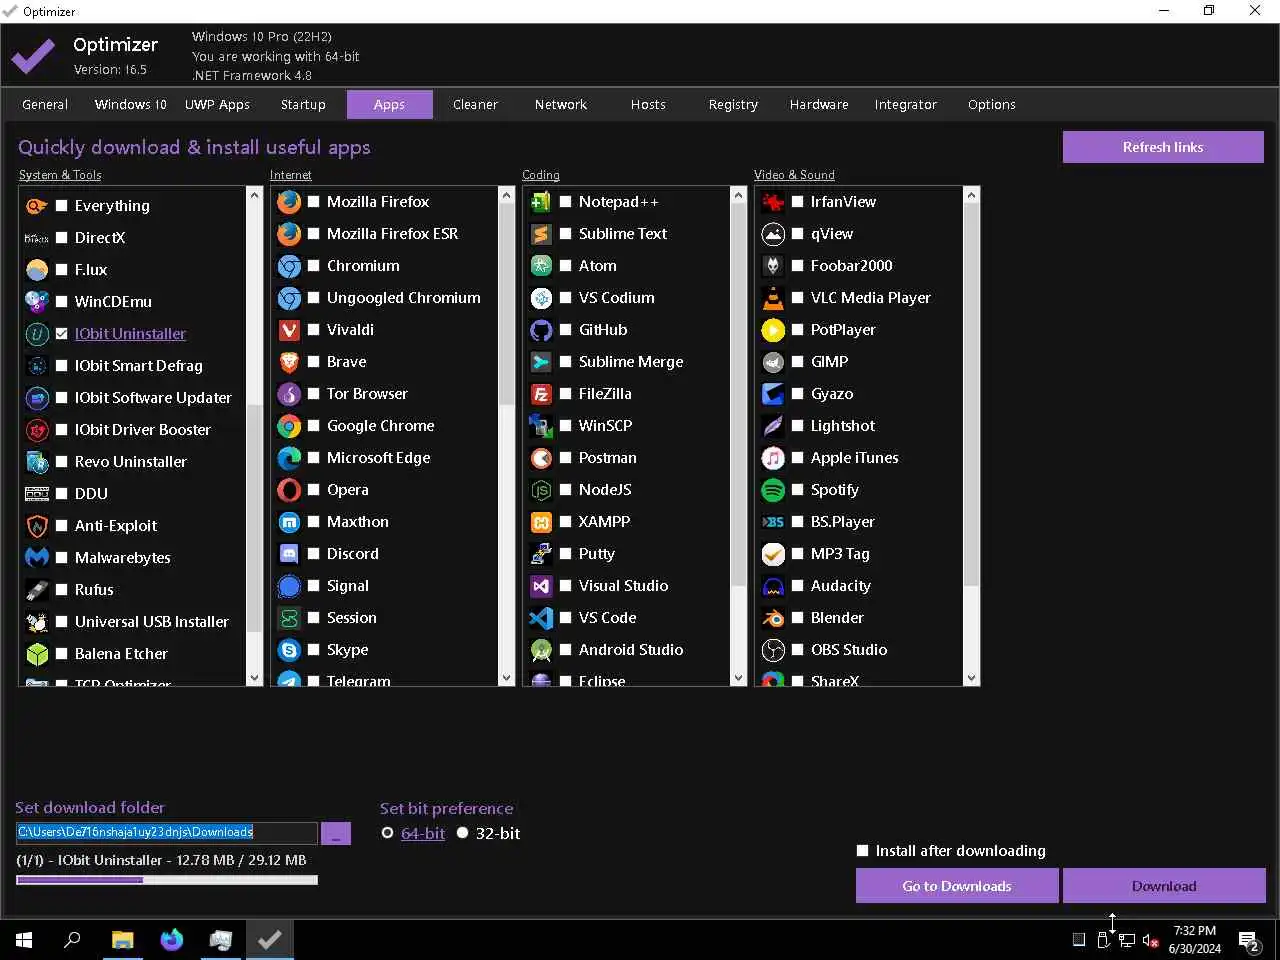Tick the GIMP checkbox
The image size is (1280, 960).
point(798,362)
